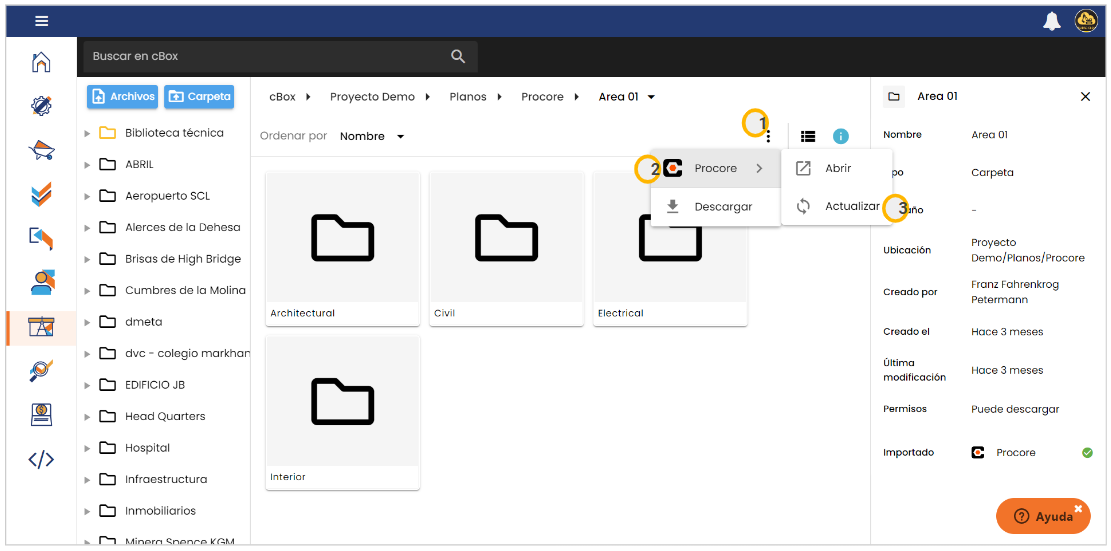Expand the Area 01 breadcrumb dropdown
The height and width of the screenshot is (551, 1111).
click(x=651, y=97)
